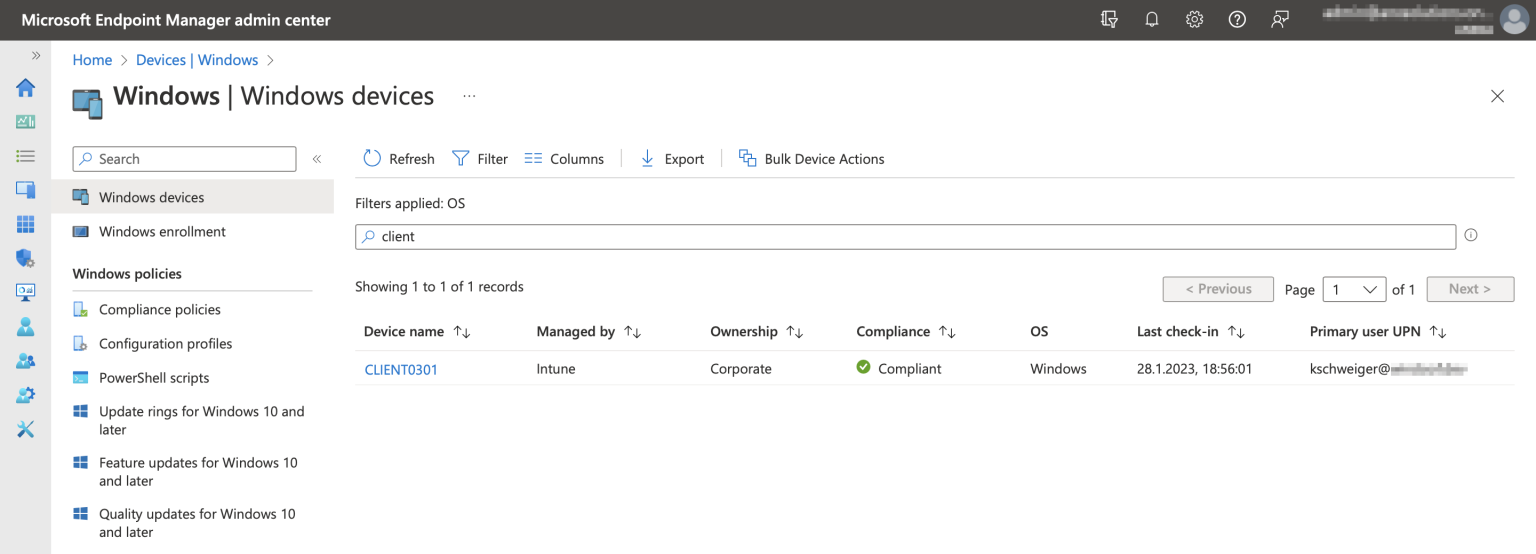Viewport: 1536px width, 554px height.
Task: Click Filter in the toolbar
Action: [480, 158]
